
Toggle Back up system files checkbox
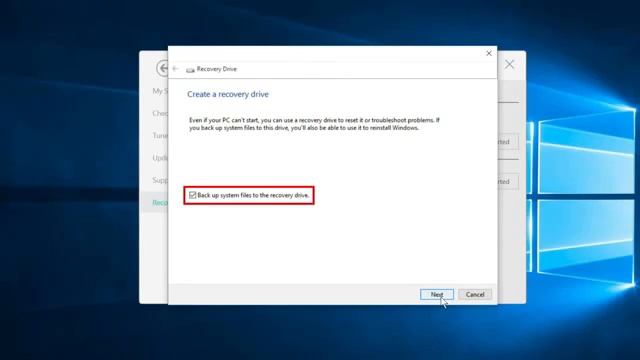[x=193, y=196]
